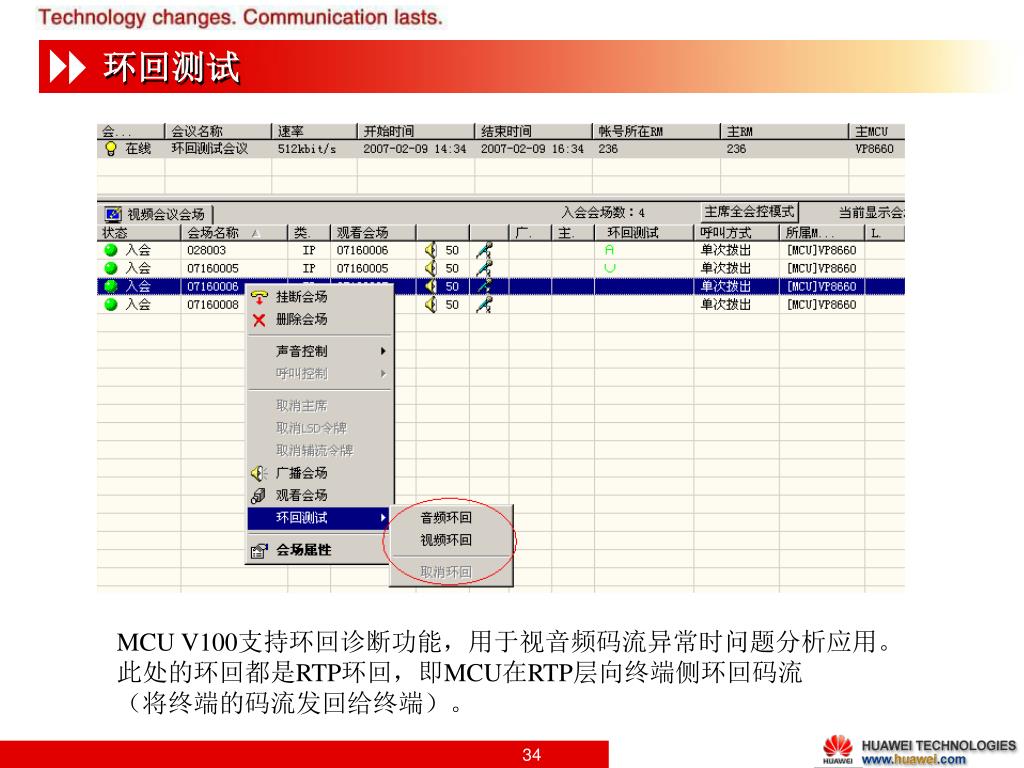Click speaker icon in highlighted row 07160006
This screenshot has height=768, width=1024.
[430, 286]
